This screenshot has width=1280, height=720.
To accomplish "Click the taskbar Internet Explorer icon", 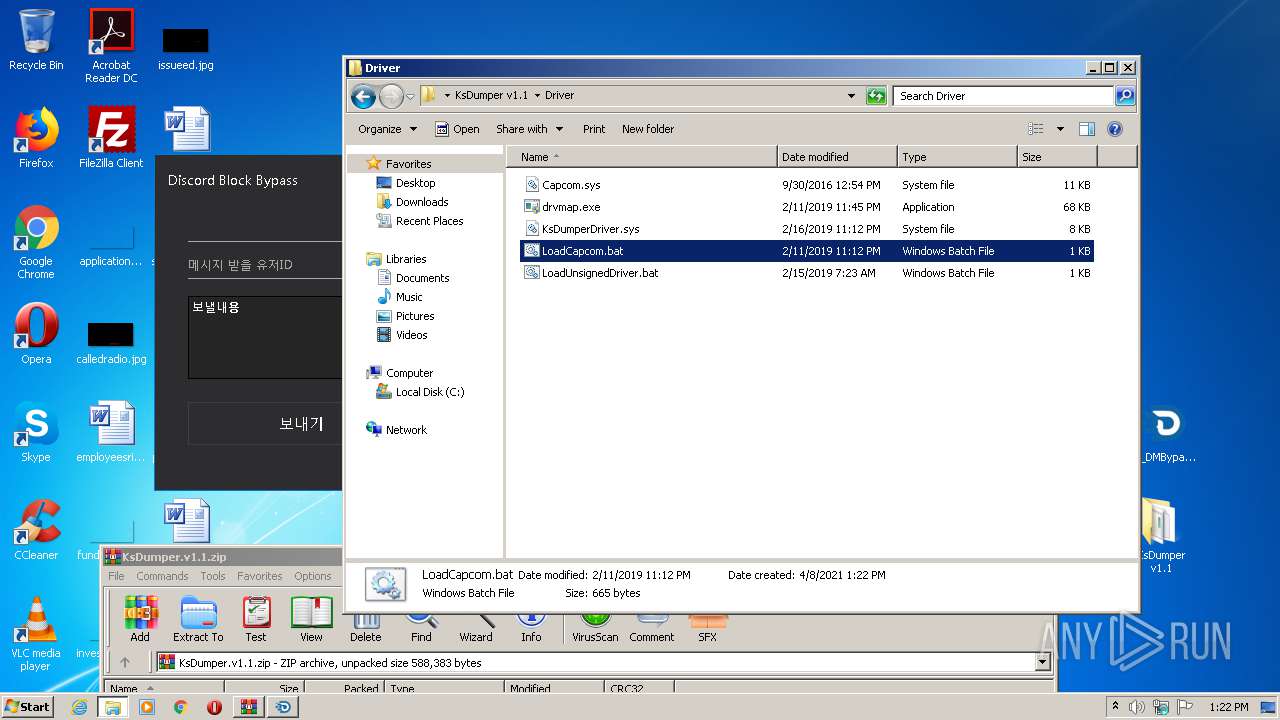I will click(x=80, y=707).
